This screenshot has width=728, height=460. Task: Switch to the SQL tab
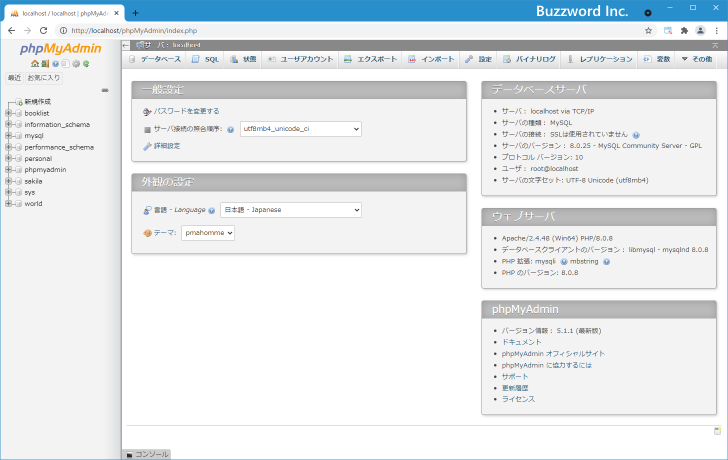pyautogui.click(x=205, y=60)
